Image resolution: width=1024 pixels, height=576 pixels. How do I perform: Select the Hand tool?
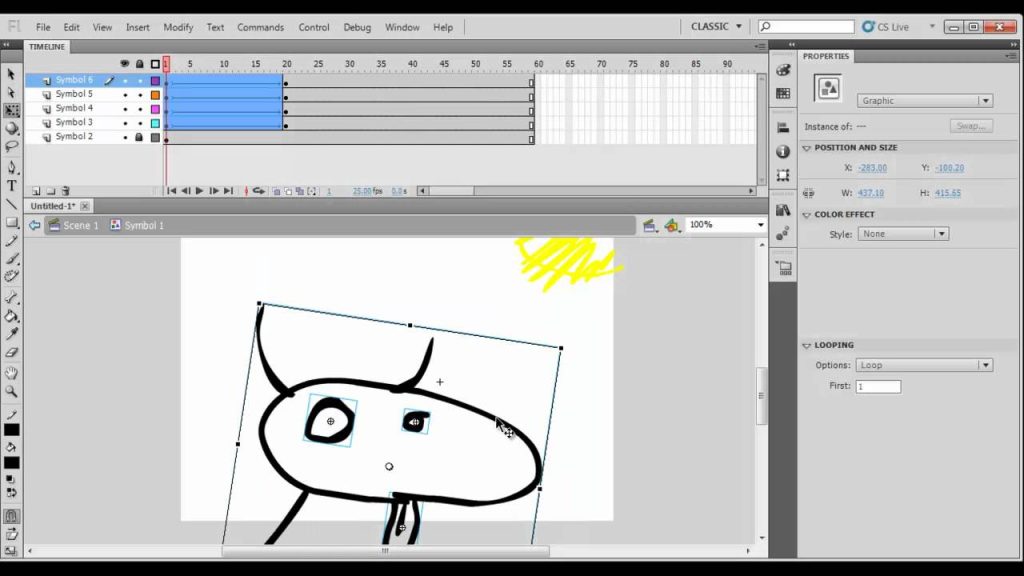point(11,374)
